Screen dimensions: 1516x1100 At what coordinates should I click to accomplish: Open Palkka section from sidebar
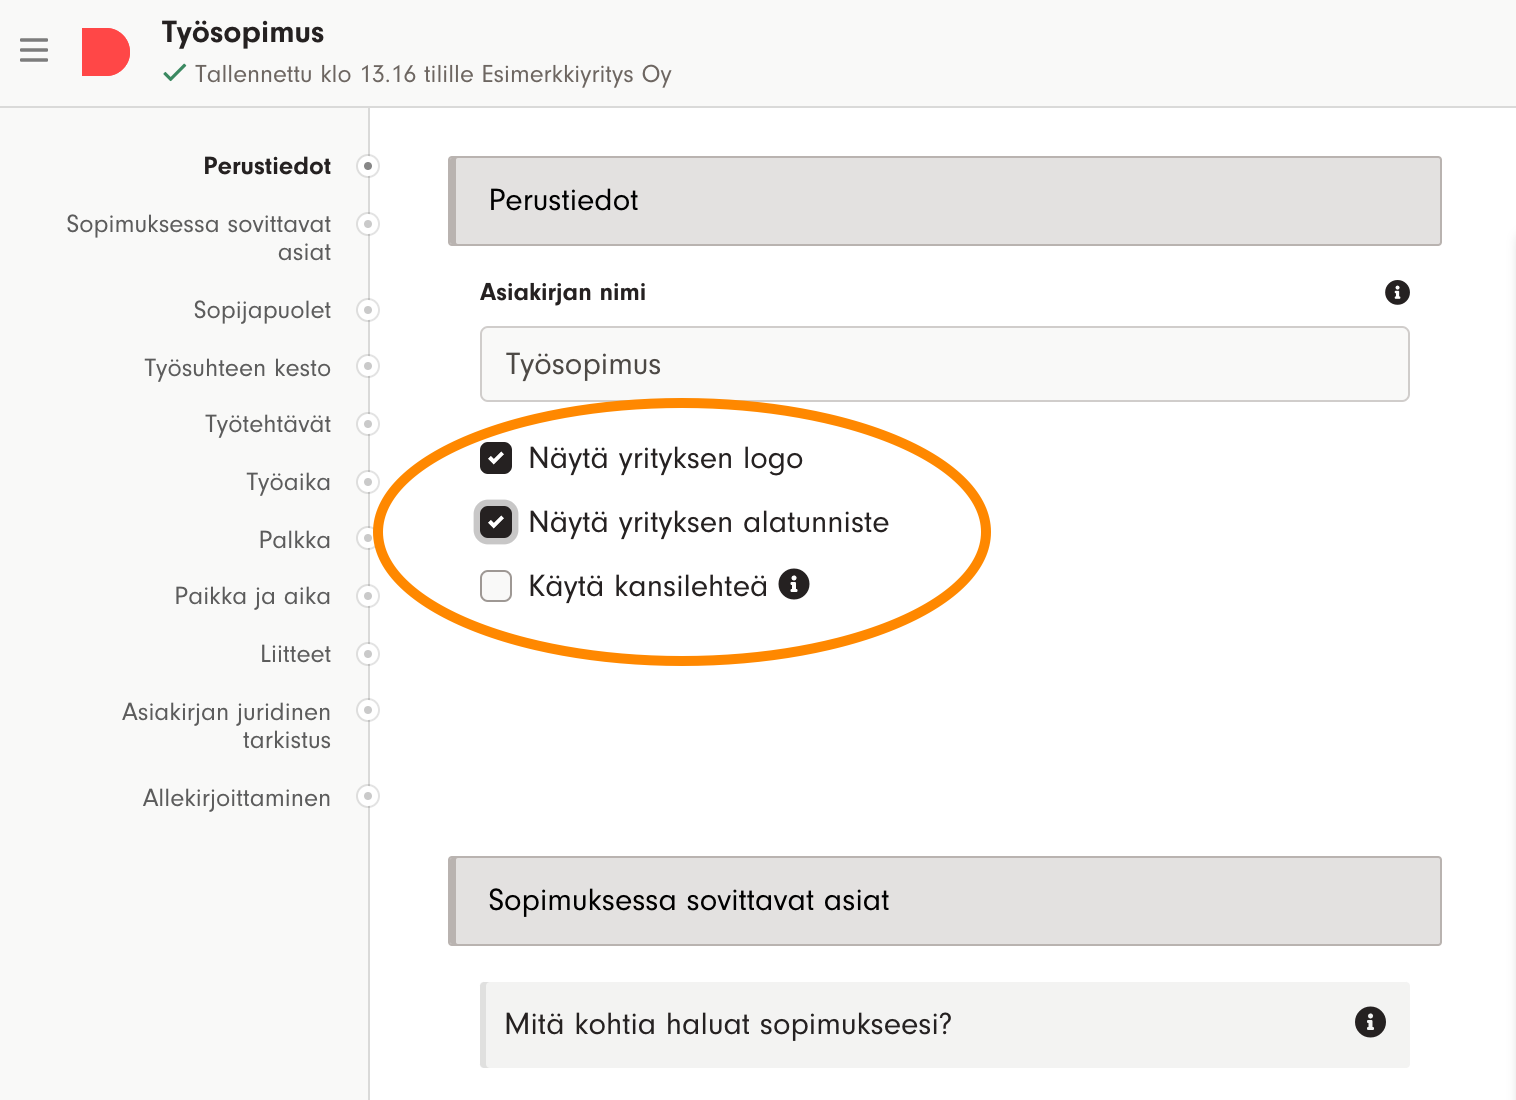pos(294,540)
